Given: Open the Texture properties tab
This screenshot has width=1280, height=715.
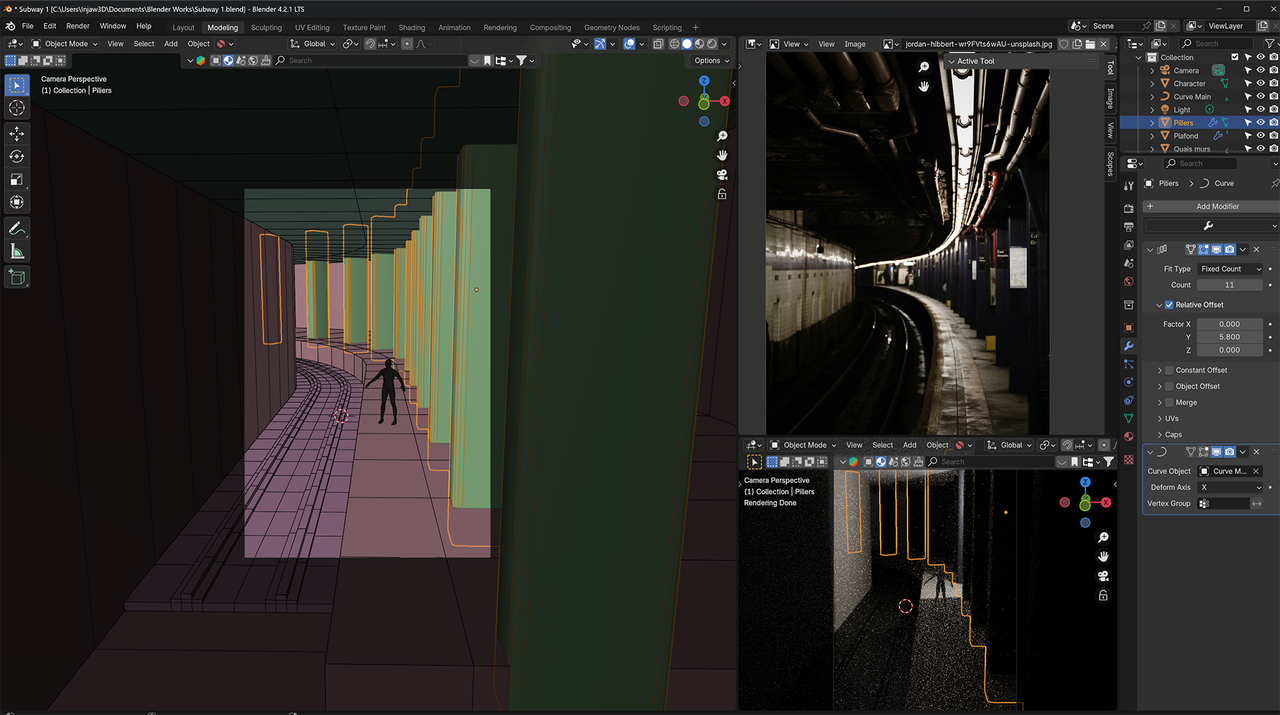Looking at the screenshot, I should click(1129, 459).
